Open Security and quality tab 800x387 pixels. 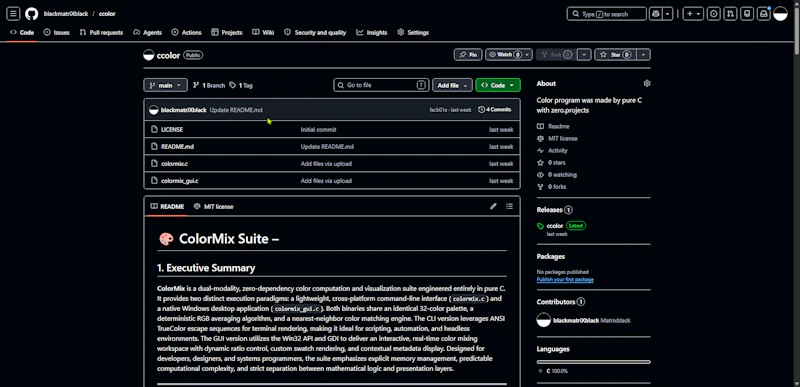pyautogui.click(x=315, y=32)
